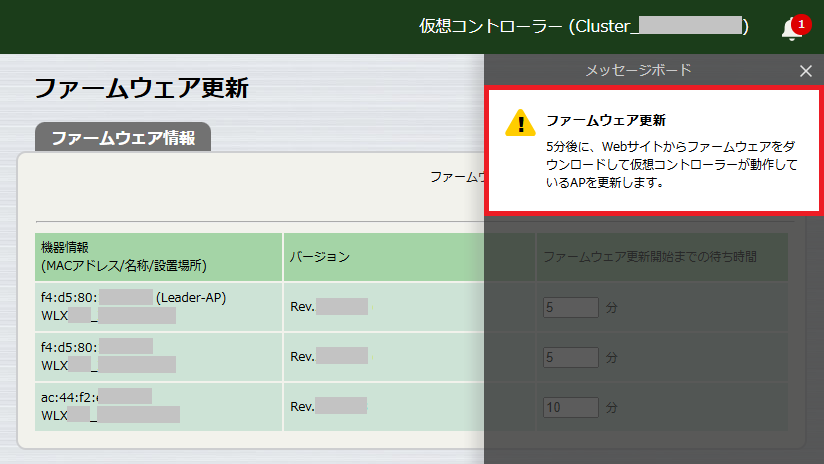Click the ファームウェア更新 page heading
The width and height of the screenshot is (824, 464).
(141, 88)
